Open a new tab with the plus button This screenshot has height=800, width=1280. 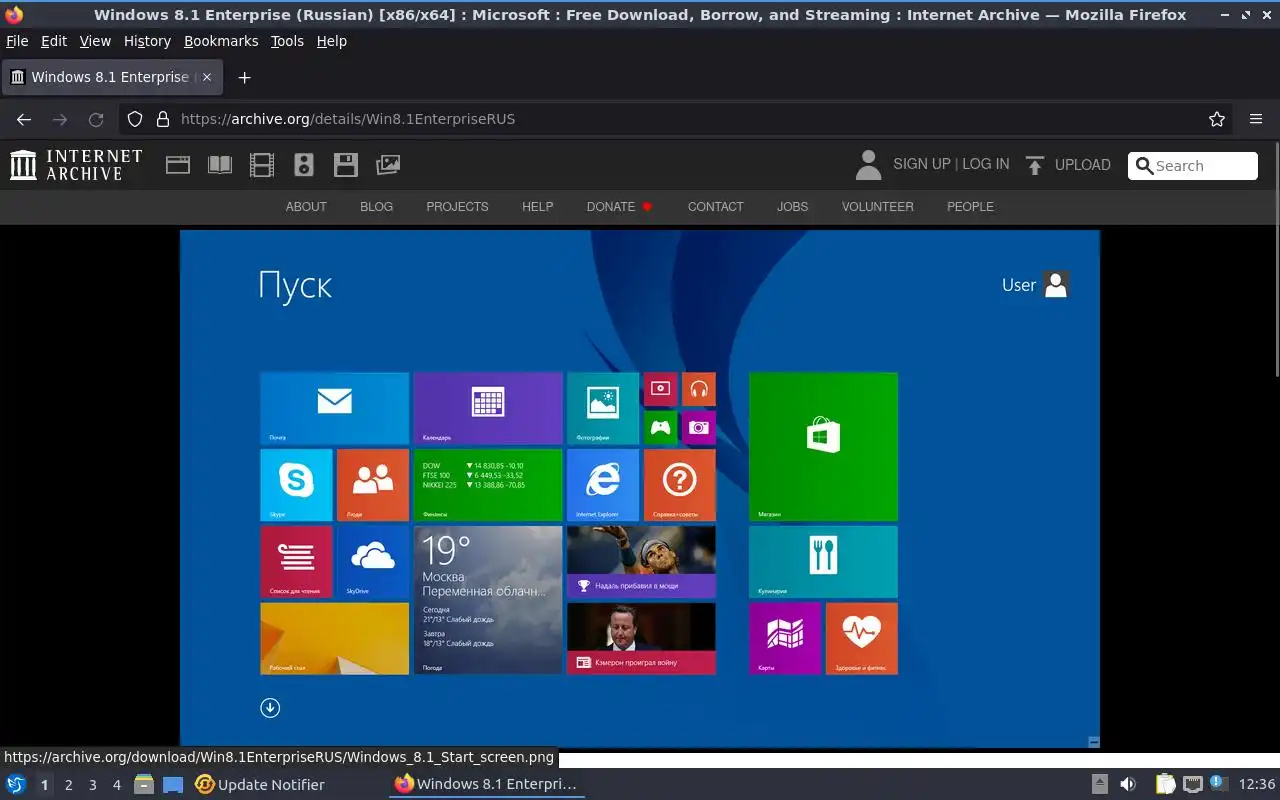click(x=244, y=77)
